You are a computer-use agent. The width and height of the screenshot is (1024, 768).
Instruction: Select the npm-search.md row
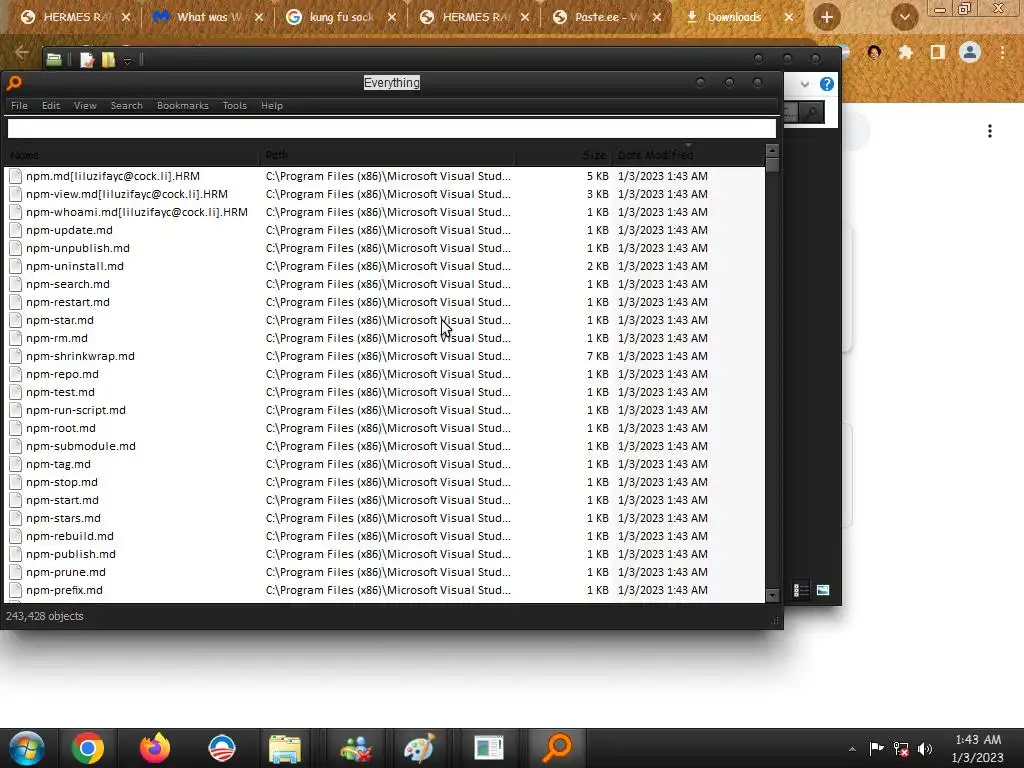(384, 284)
